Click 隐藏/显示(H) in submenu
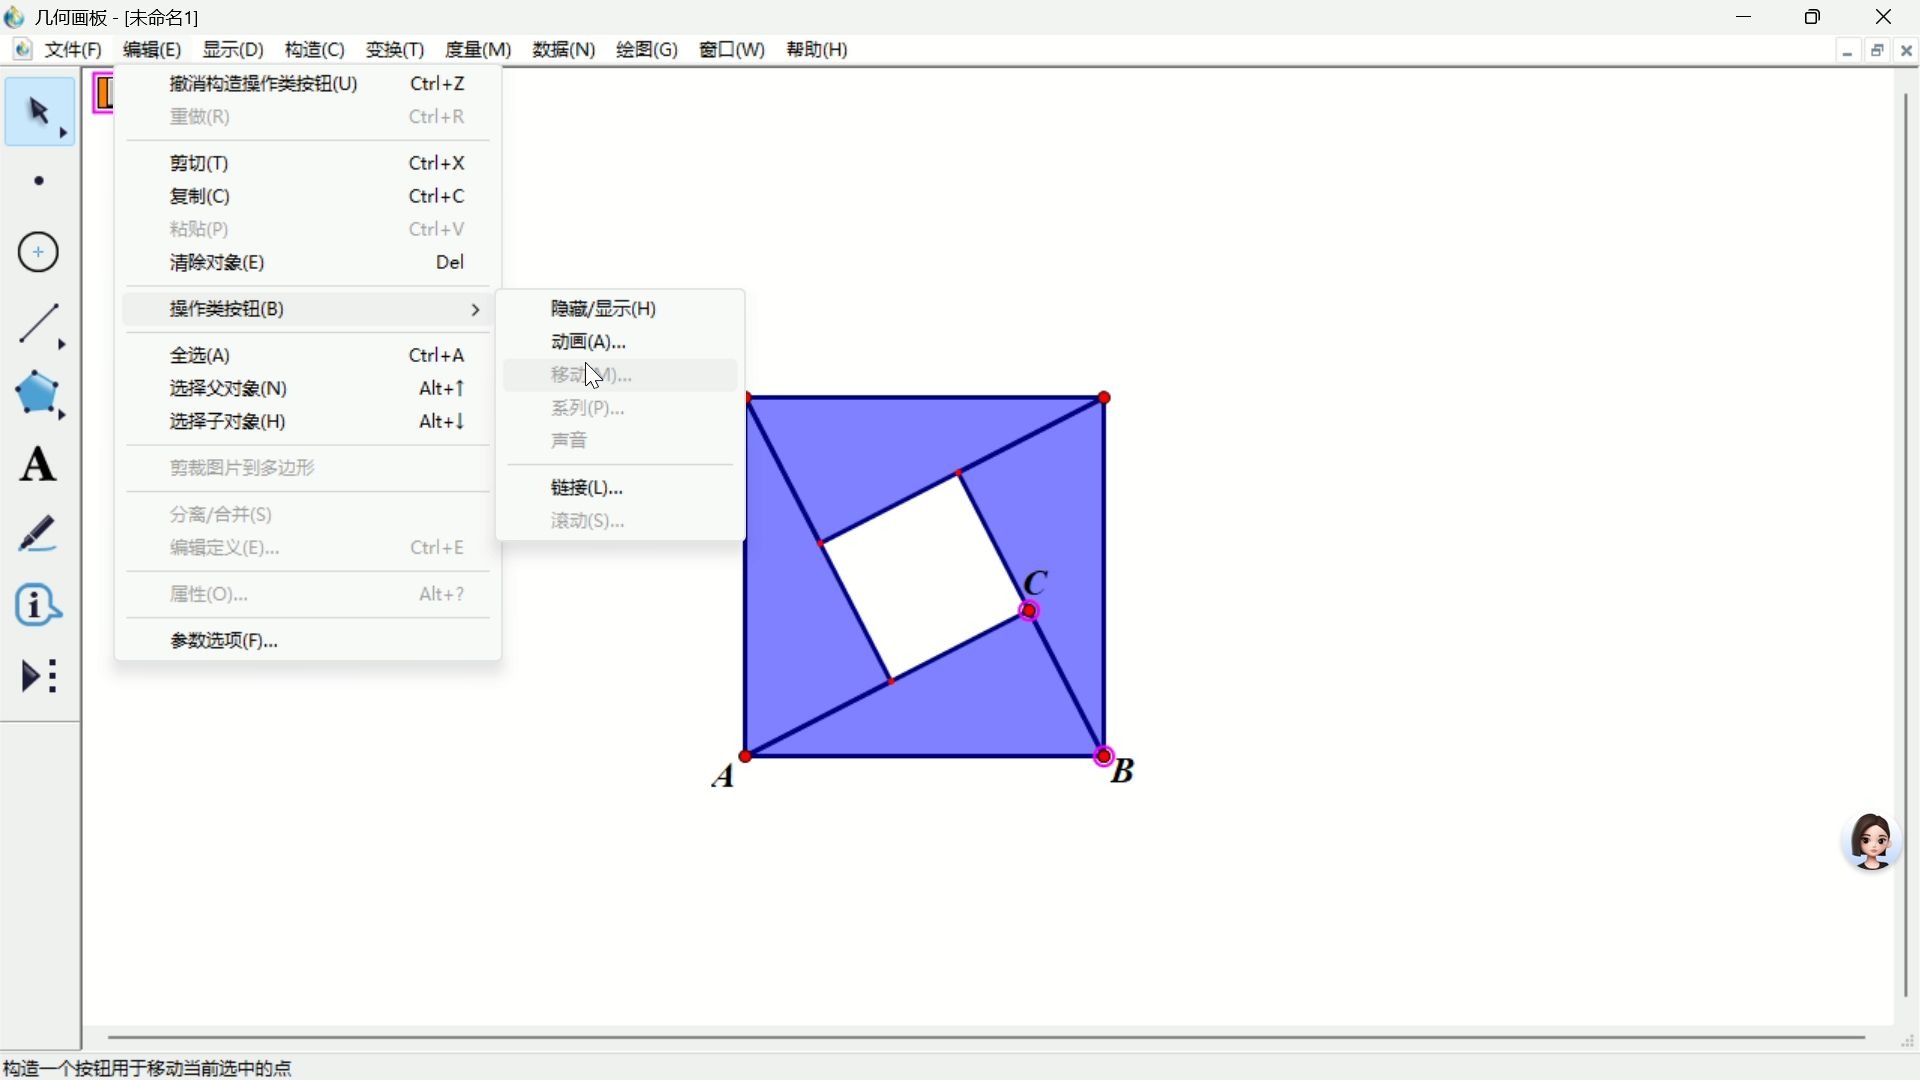 603,309
